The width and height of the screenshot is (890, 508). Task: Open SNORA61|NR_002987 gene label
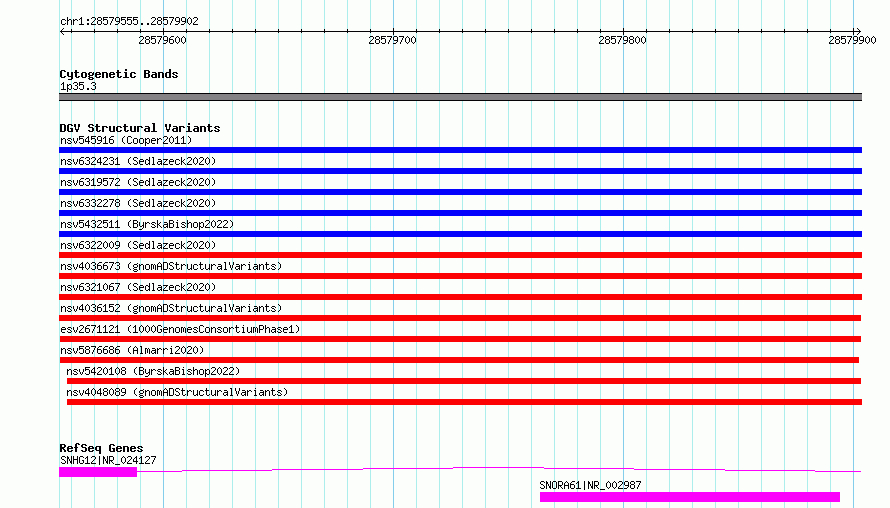click(x=590, y=485)
